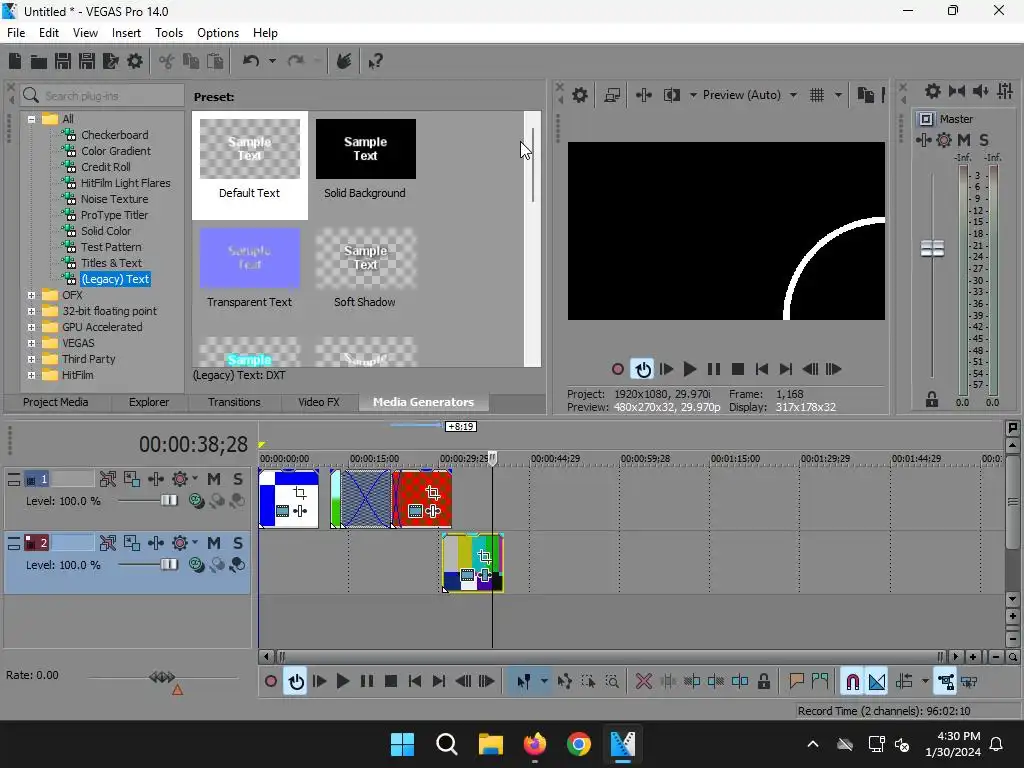Open the Tools menu
The height and width of the screenshot is (768, 1024).
[x=168, y=33]
